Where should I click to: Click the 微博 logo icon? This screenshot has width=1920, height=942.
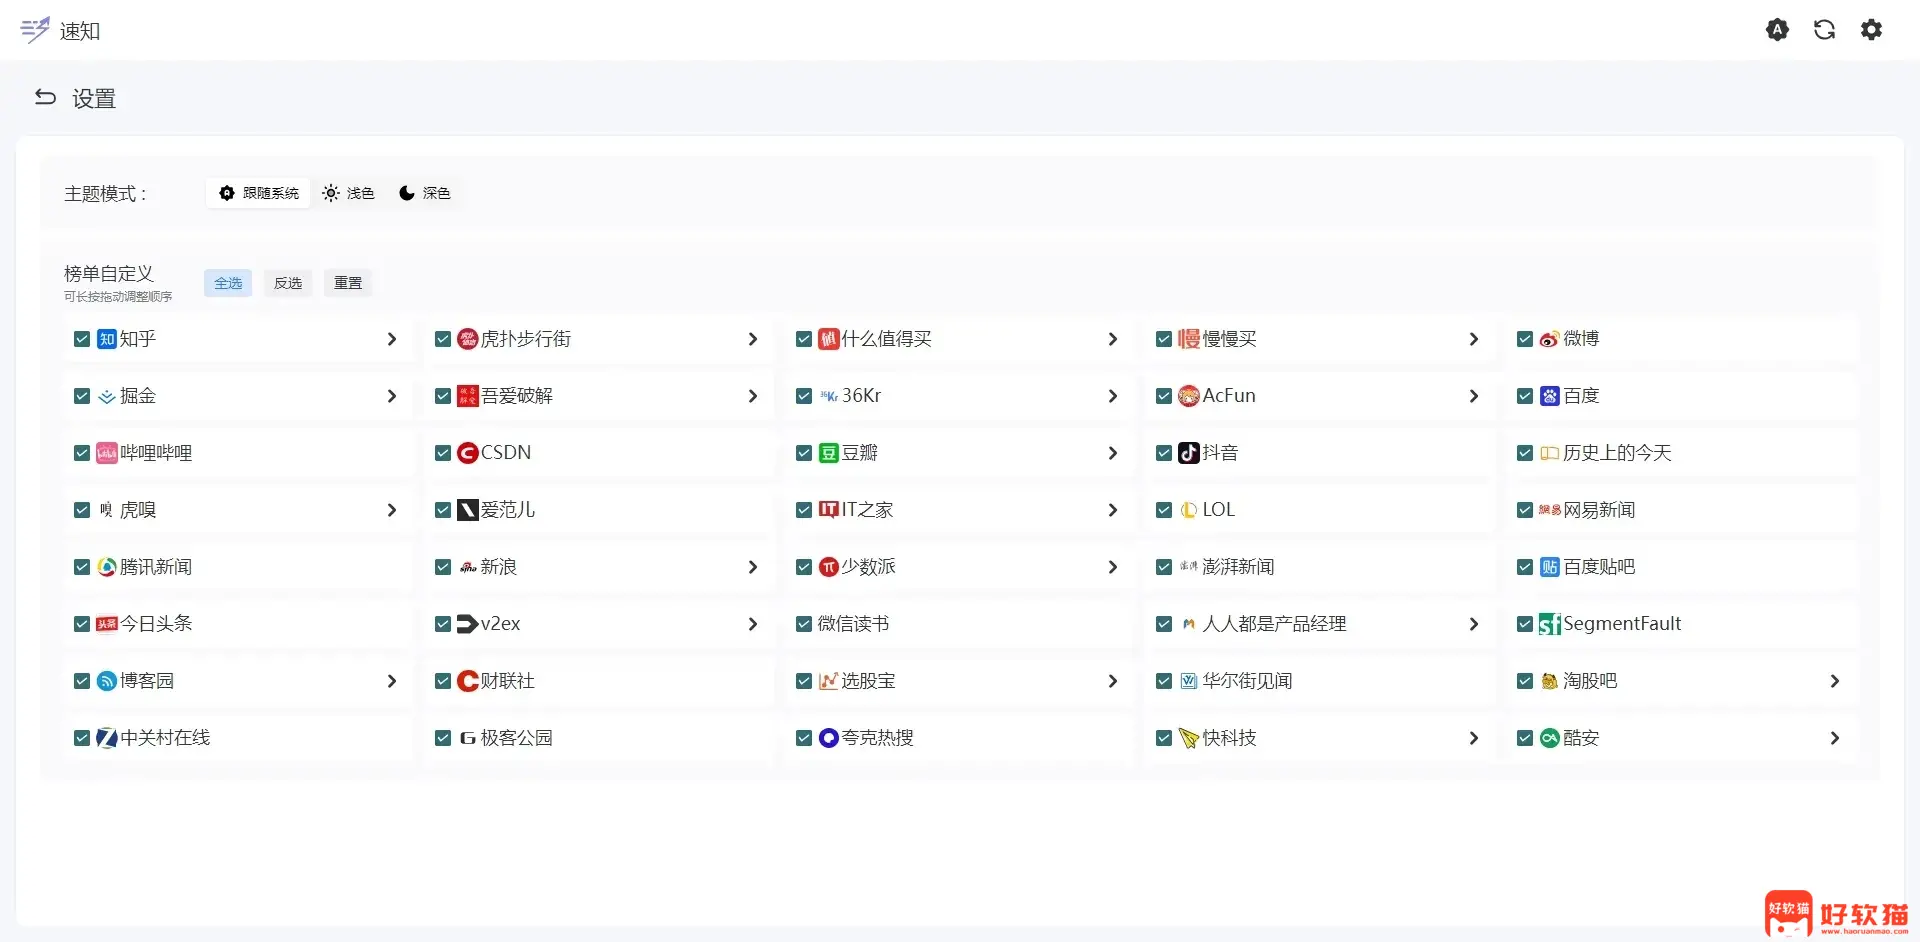1549,339
